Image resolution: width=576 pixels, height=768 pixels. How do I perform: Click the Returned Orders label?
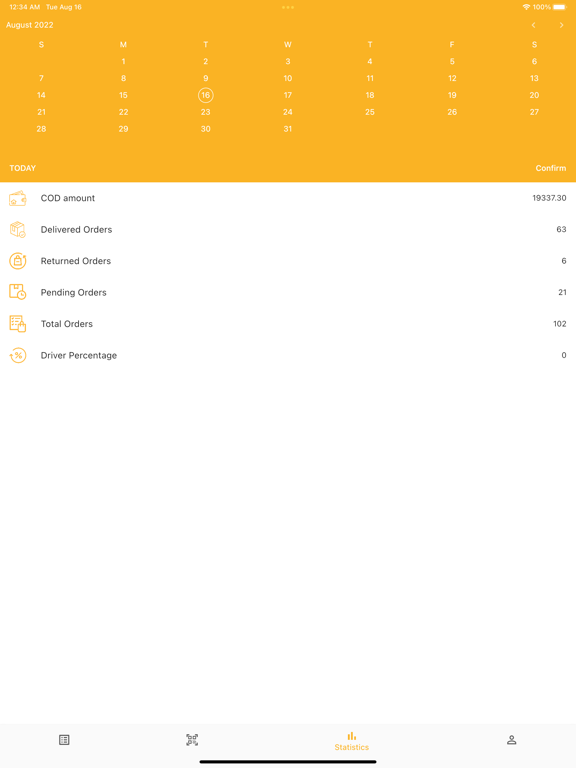tap(76, 261)
